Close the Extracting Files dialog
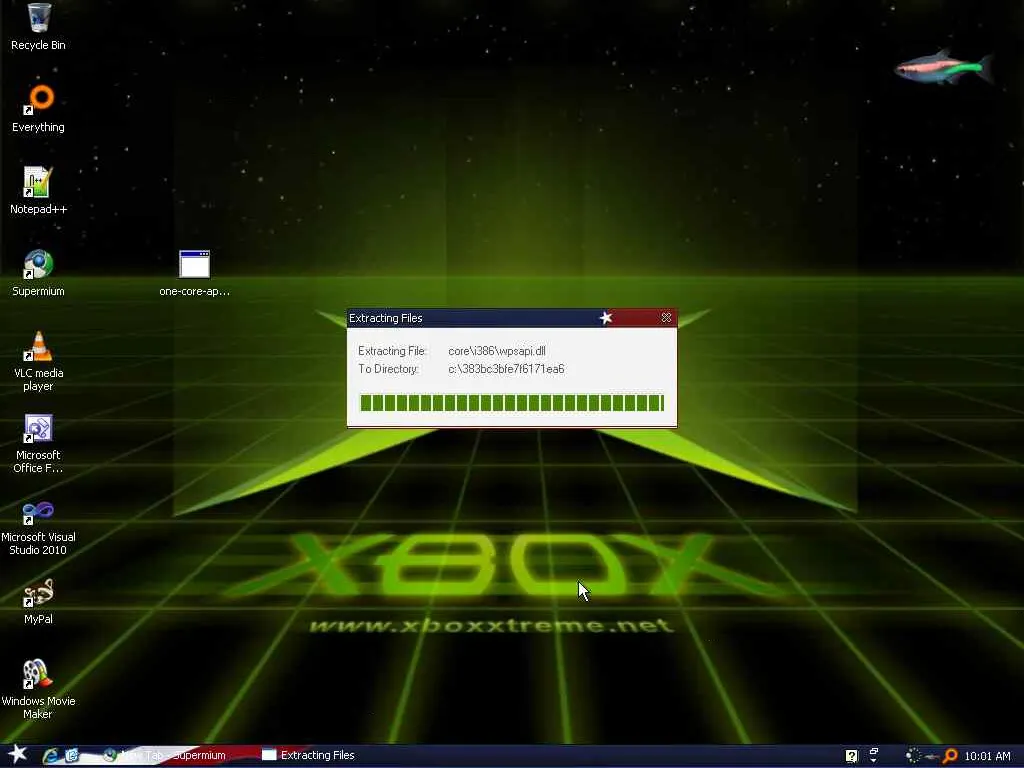This screenshot has width=1024, height=768. click(666, 318)
